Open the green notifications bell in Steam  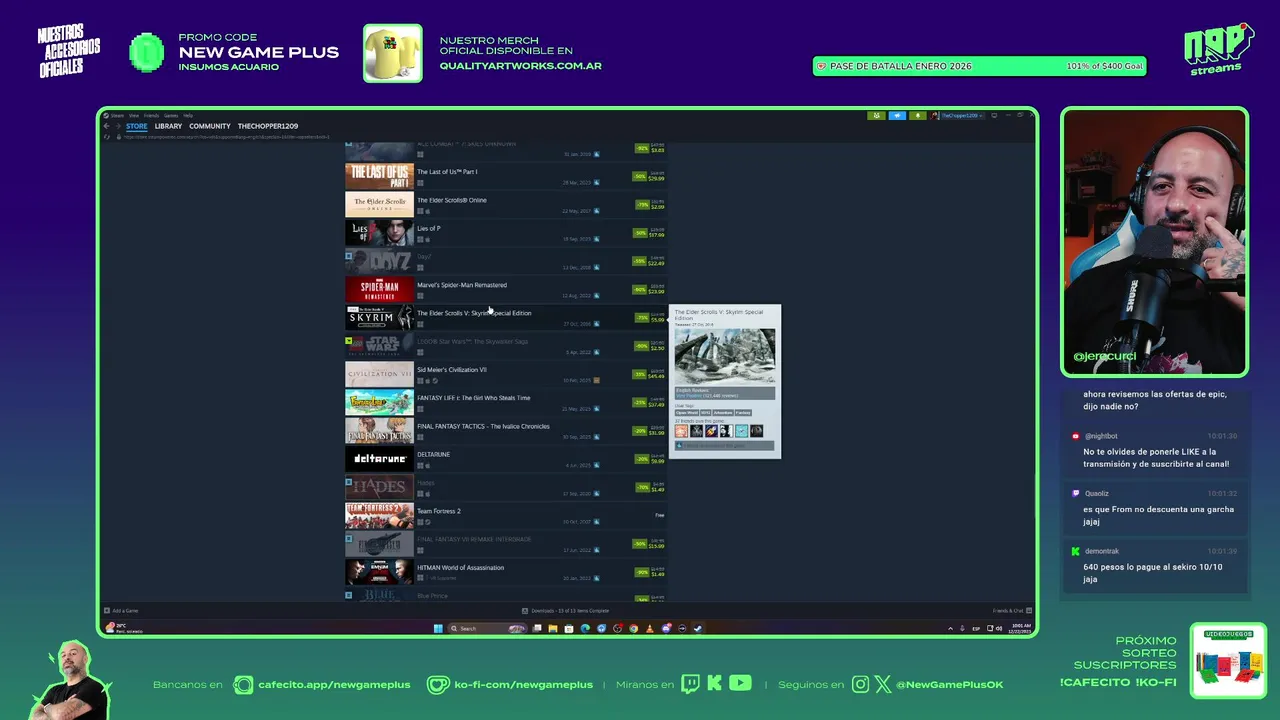point(917,115)
